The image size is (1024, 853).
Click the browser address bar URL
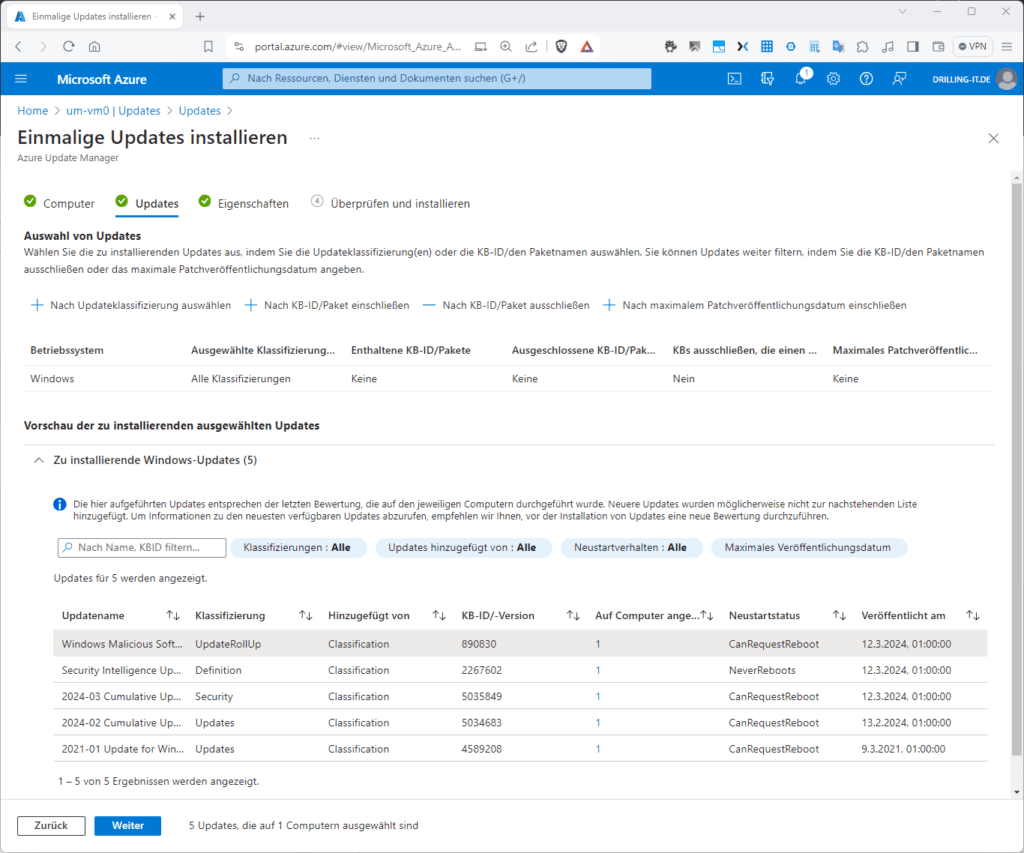(x=357, y=46)
